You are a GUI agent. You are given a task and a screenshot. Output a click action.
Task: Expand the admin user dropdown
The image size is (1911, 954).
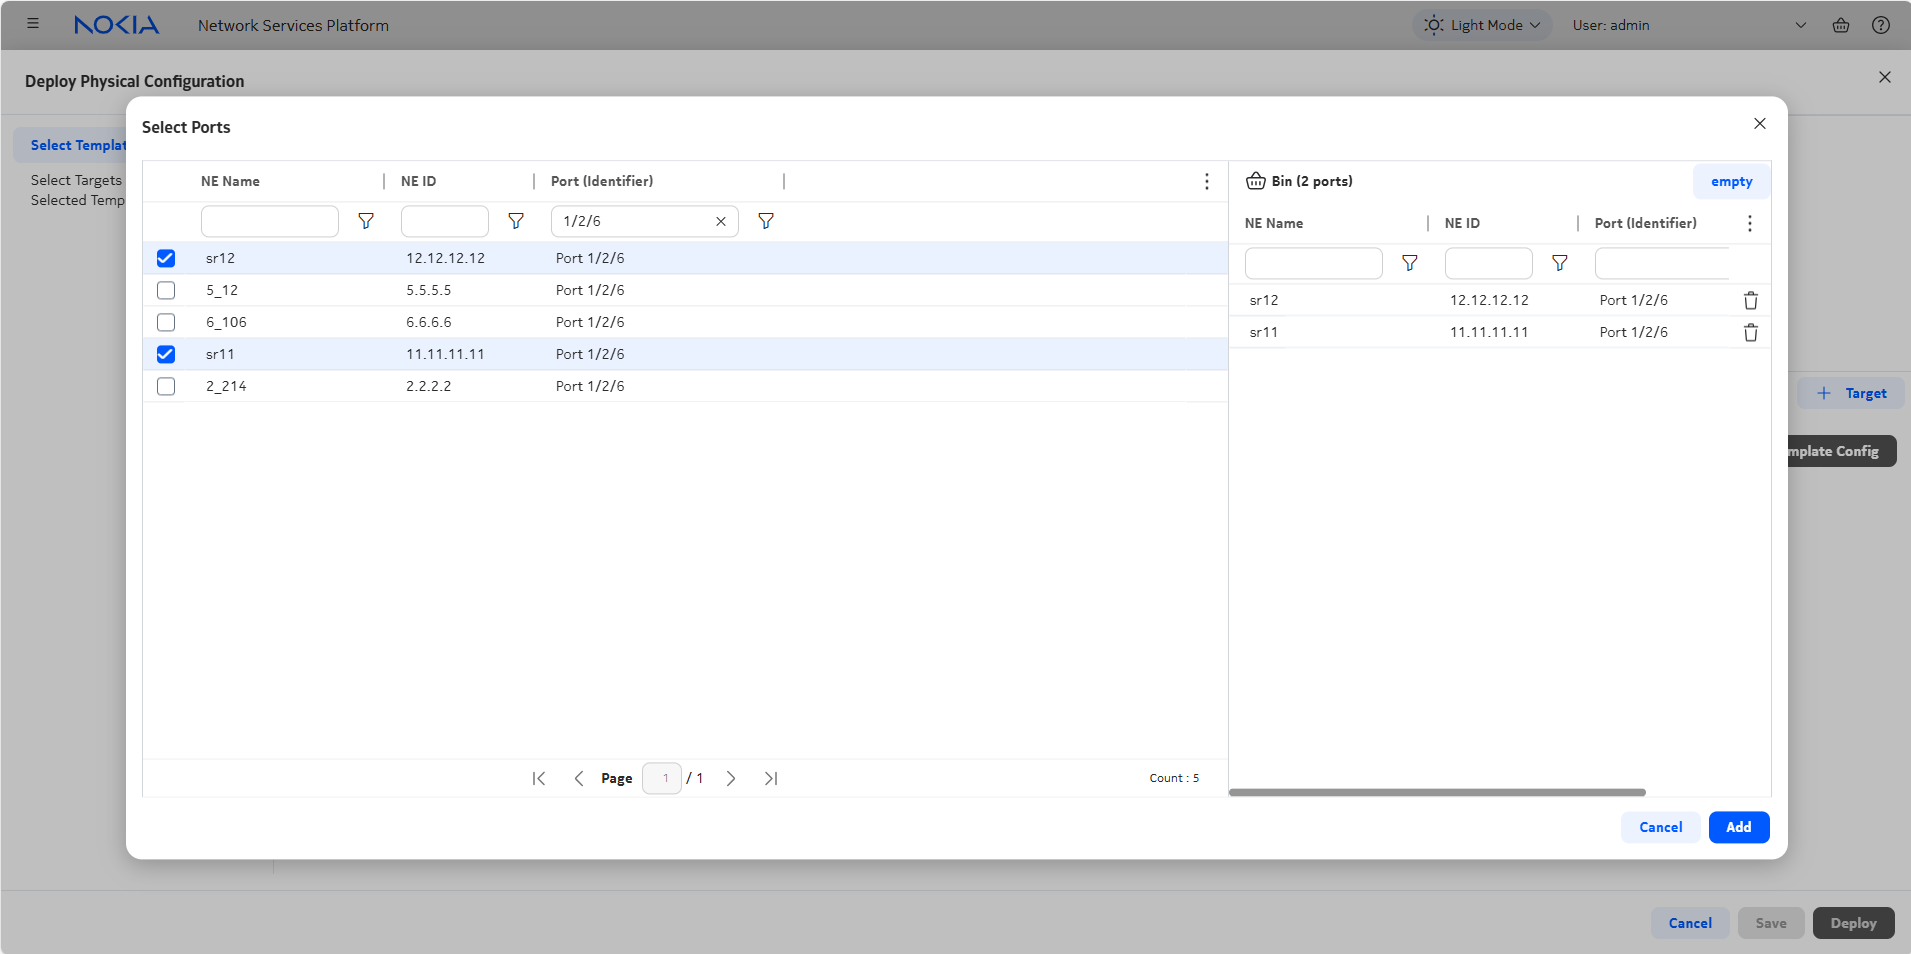pyautogui.click(x=1800, y=25)
